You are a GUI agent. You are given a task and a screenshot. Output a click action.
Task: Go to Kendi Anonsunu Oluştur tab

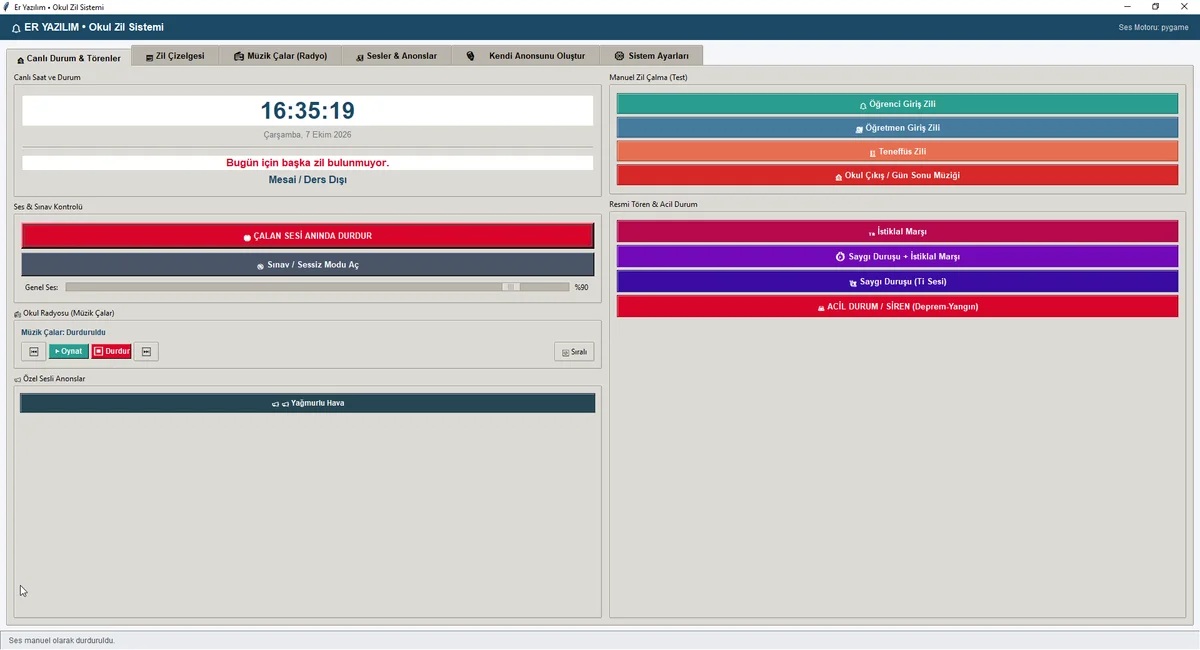[x=526, y=56]
